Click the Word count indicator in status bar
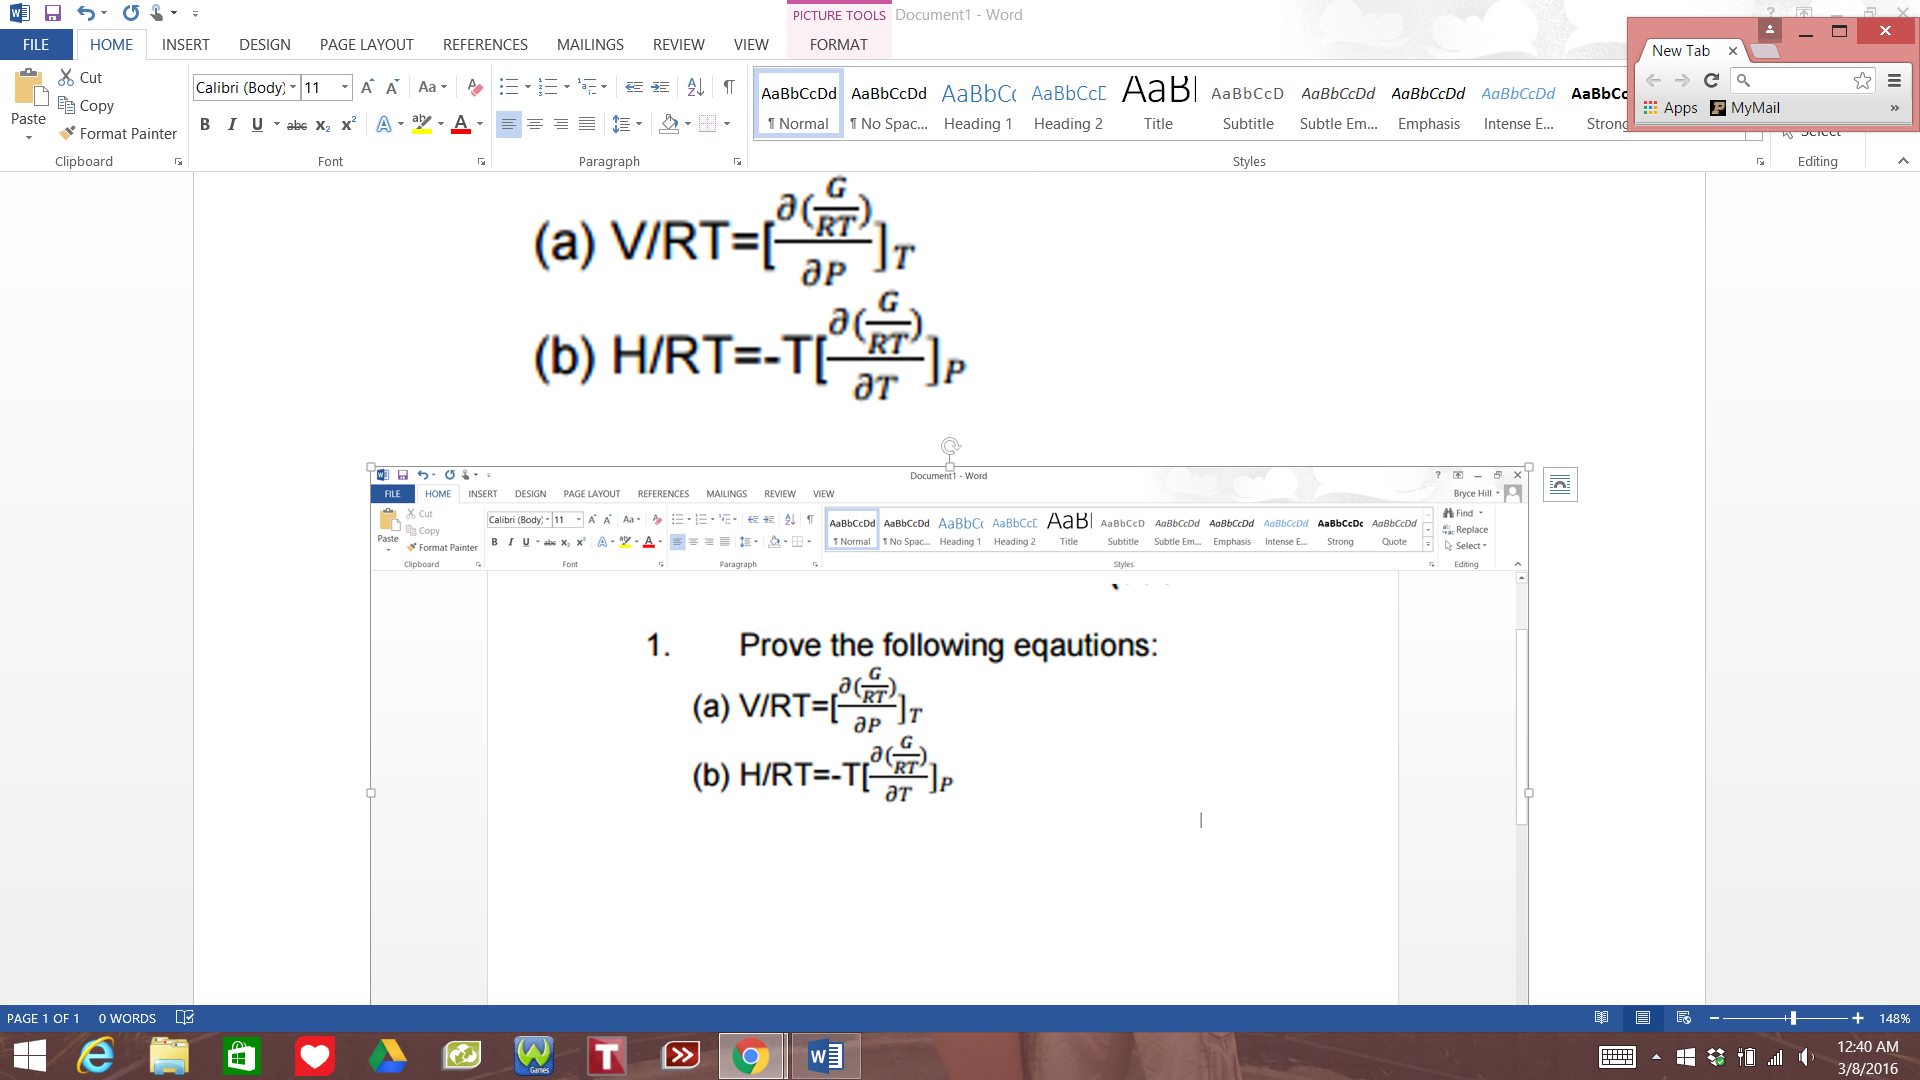 coord(126,1018)
